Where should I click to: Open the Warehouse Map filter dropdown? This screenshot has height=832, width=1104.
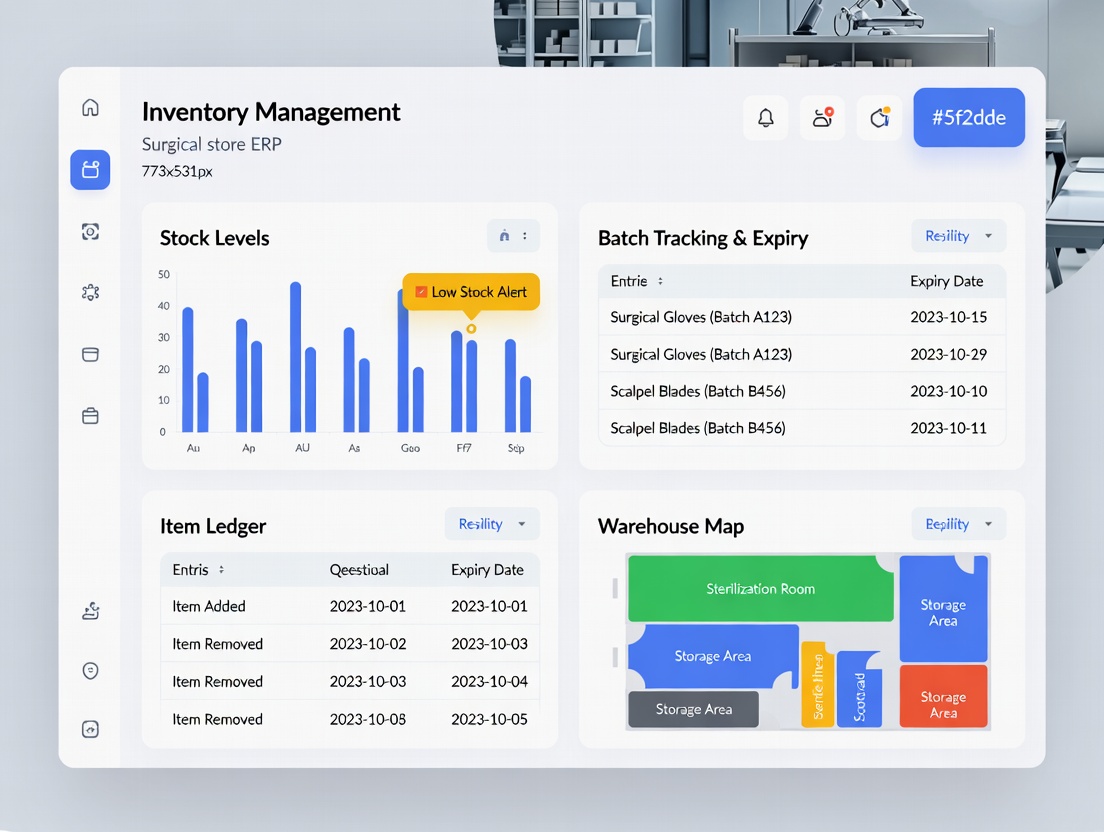point(958,524)
